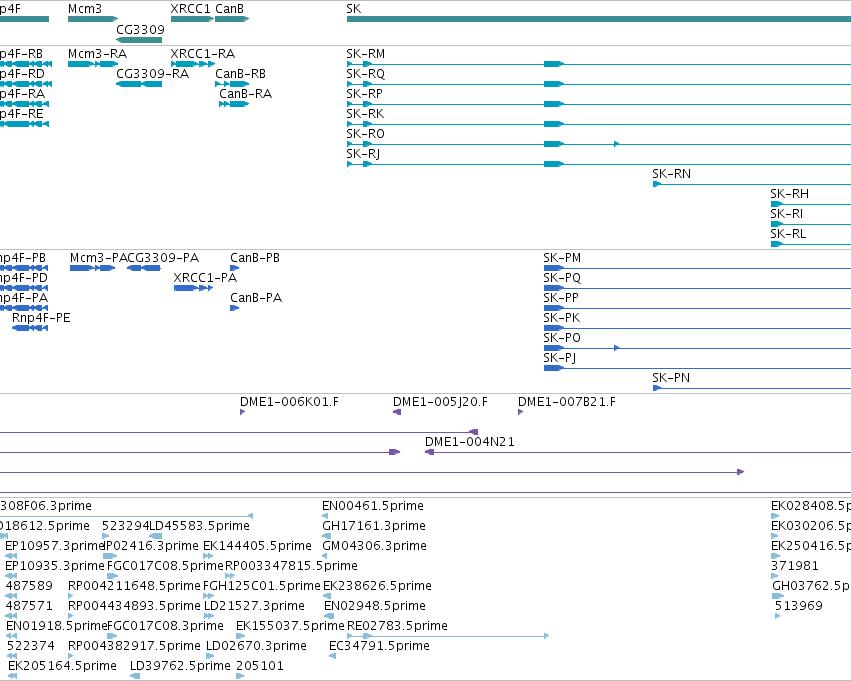Select BAC end DME1-005J20.F
This screenshot has width=851, height=681.
(440, 402)
